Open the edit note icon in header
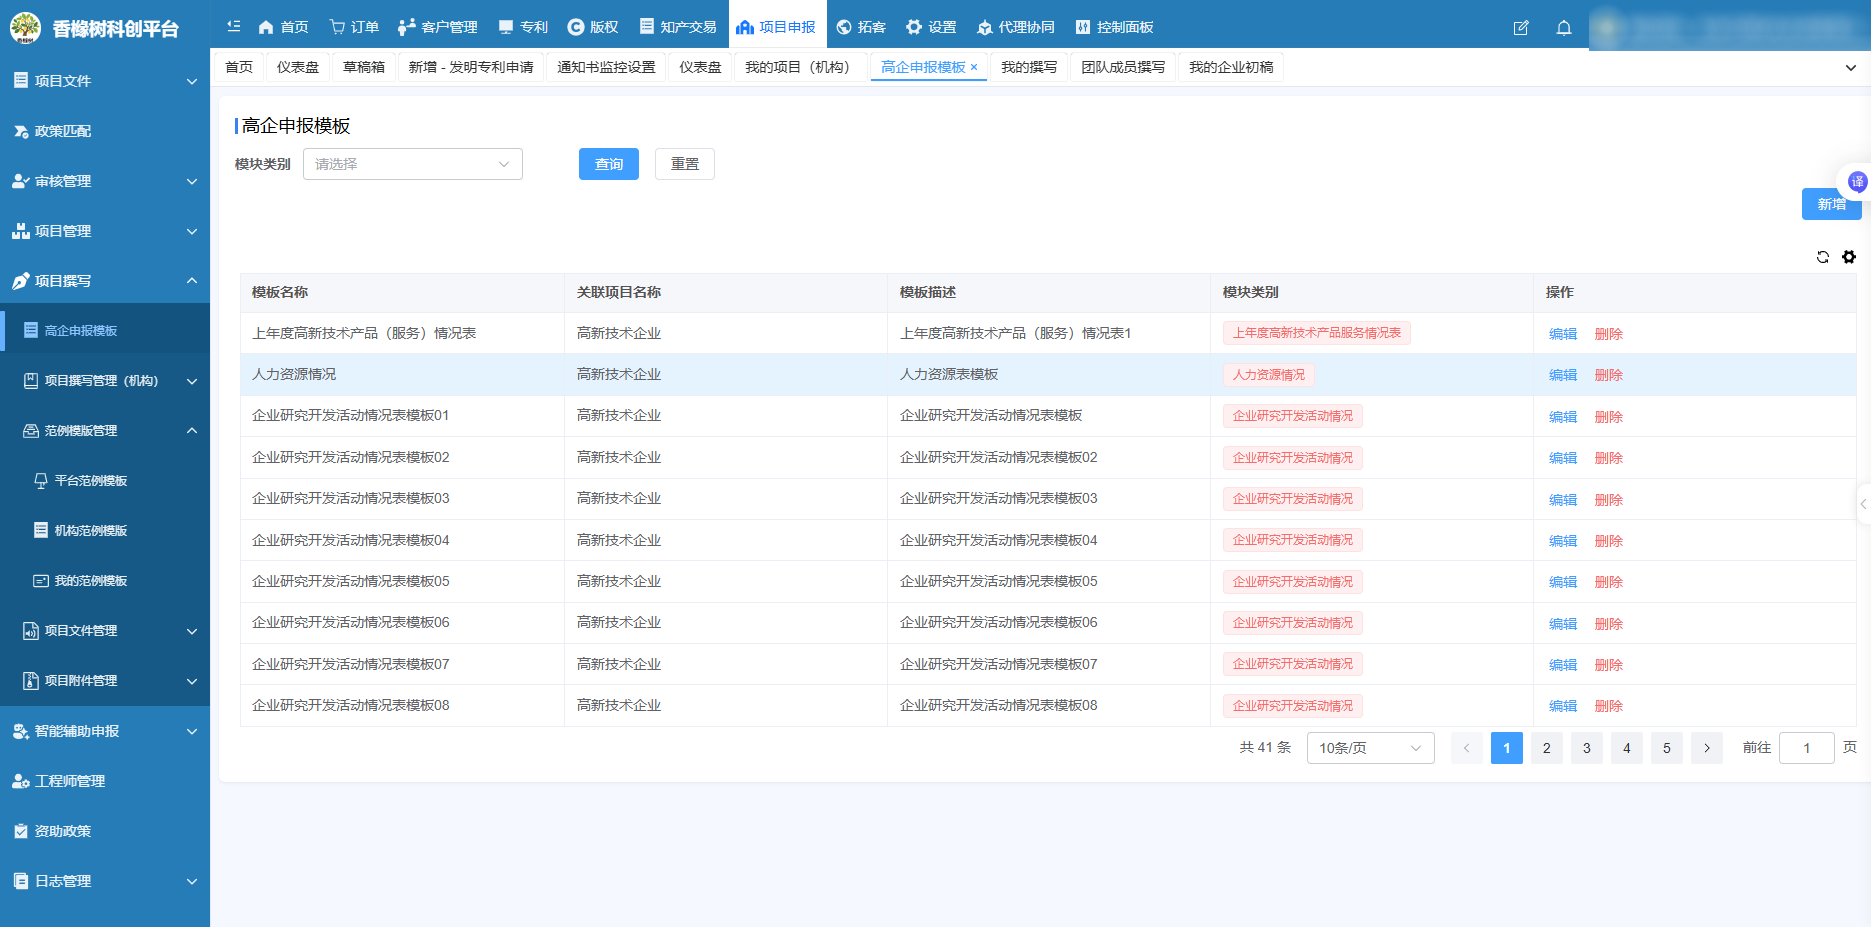The width and height of the screenshot is (1871, 927). 1521,28
